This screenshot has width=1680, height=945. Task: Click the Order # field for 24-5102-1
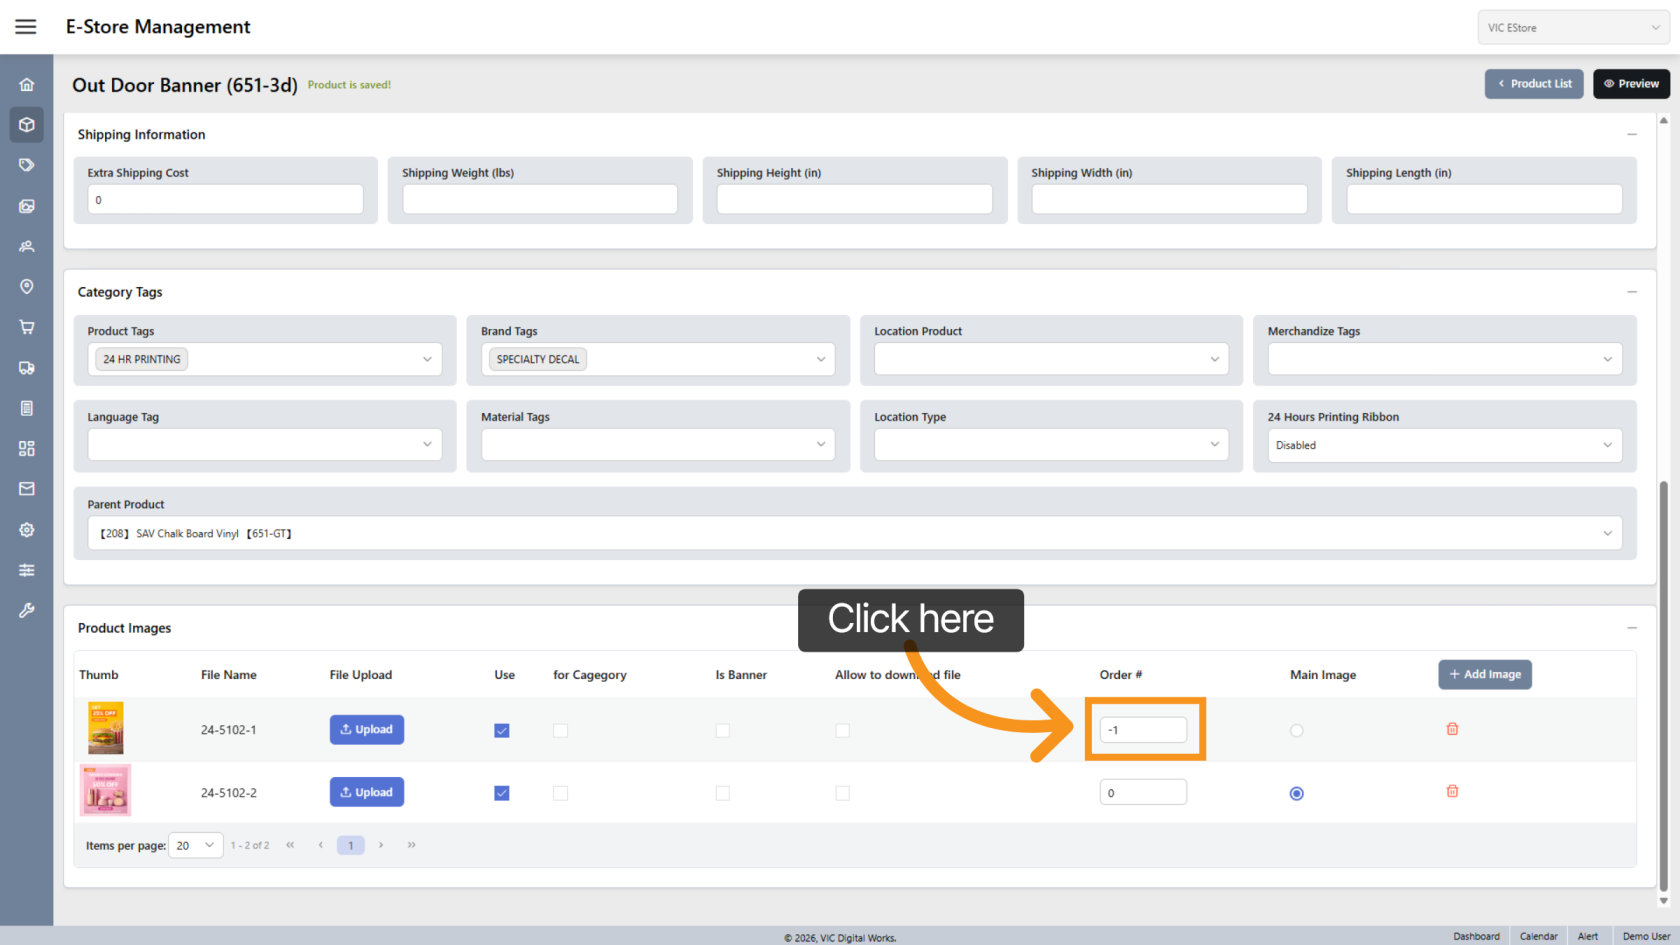click(1143, 730)
